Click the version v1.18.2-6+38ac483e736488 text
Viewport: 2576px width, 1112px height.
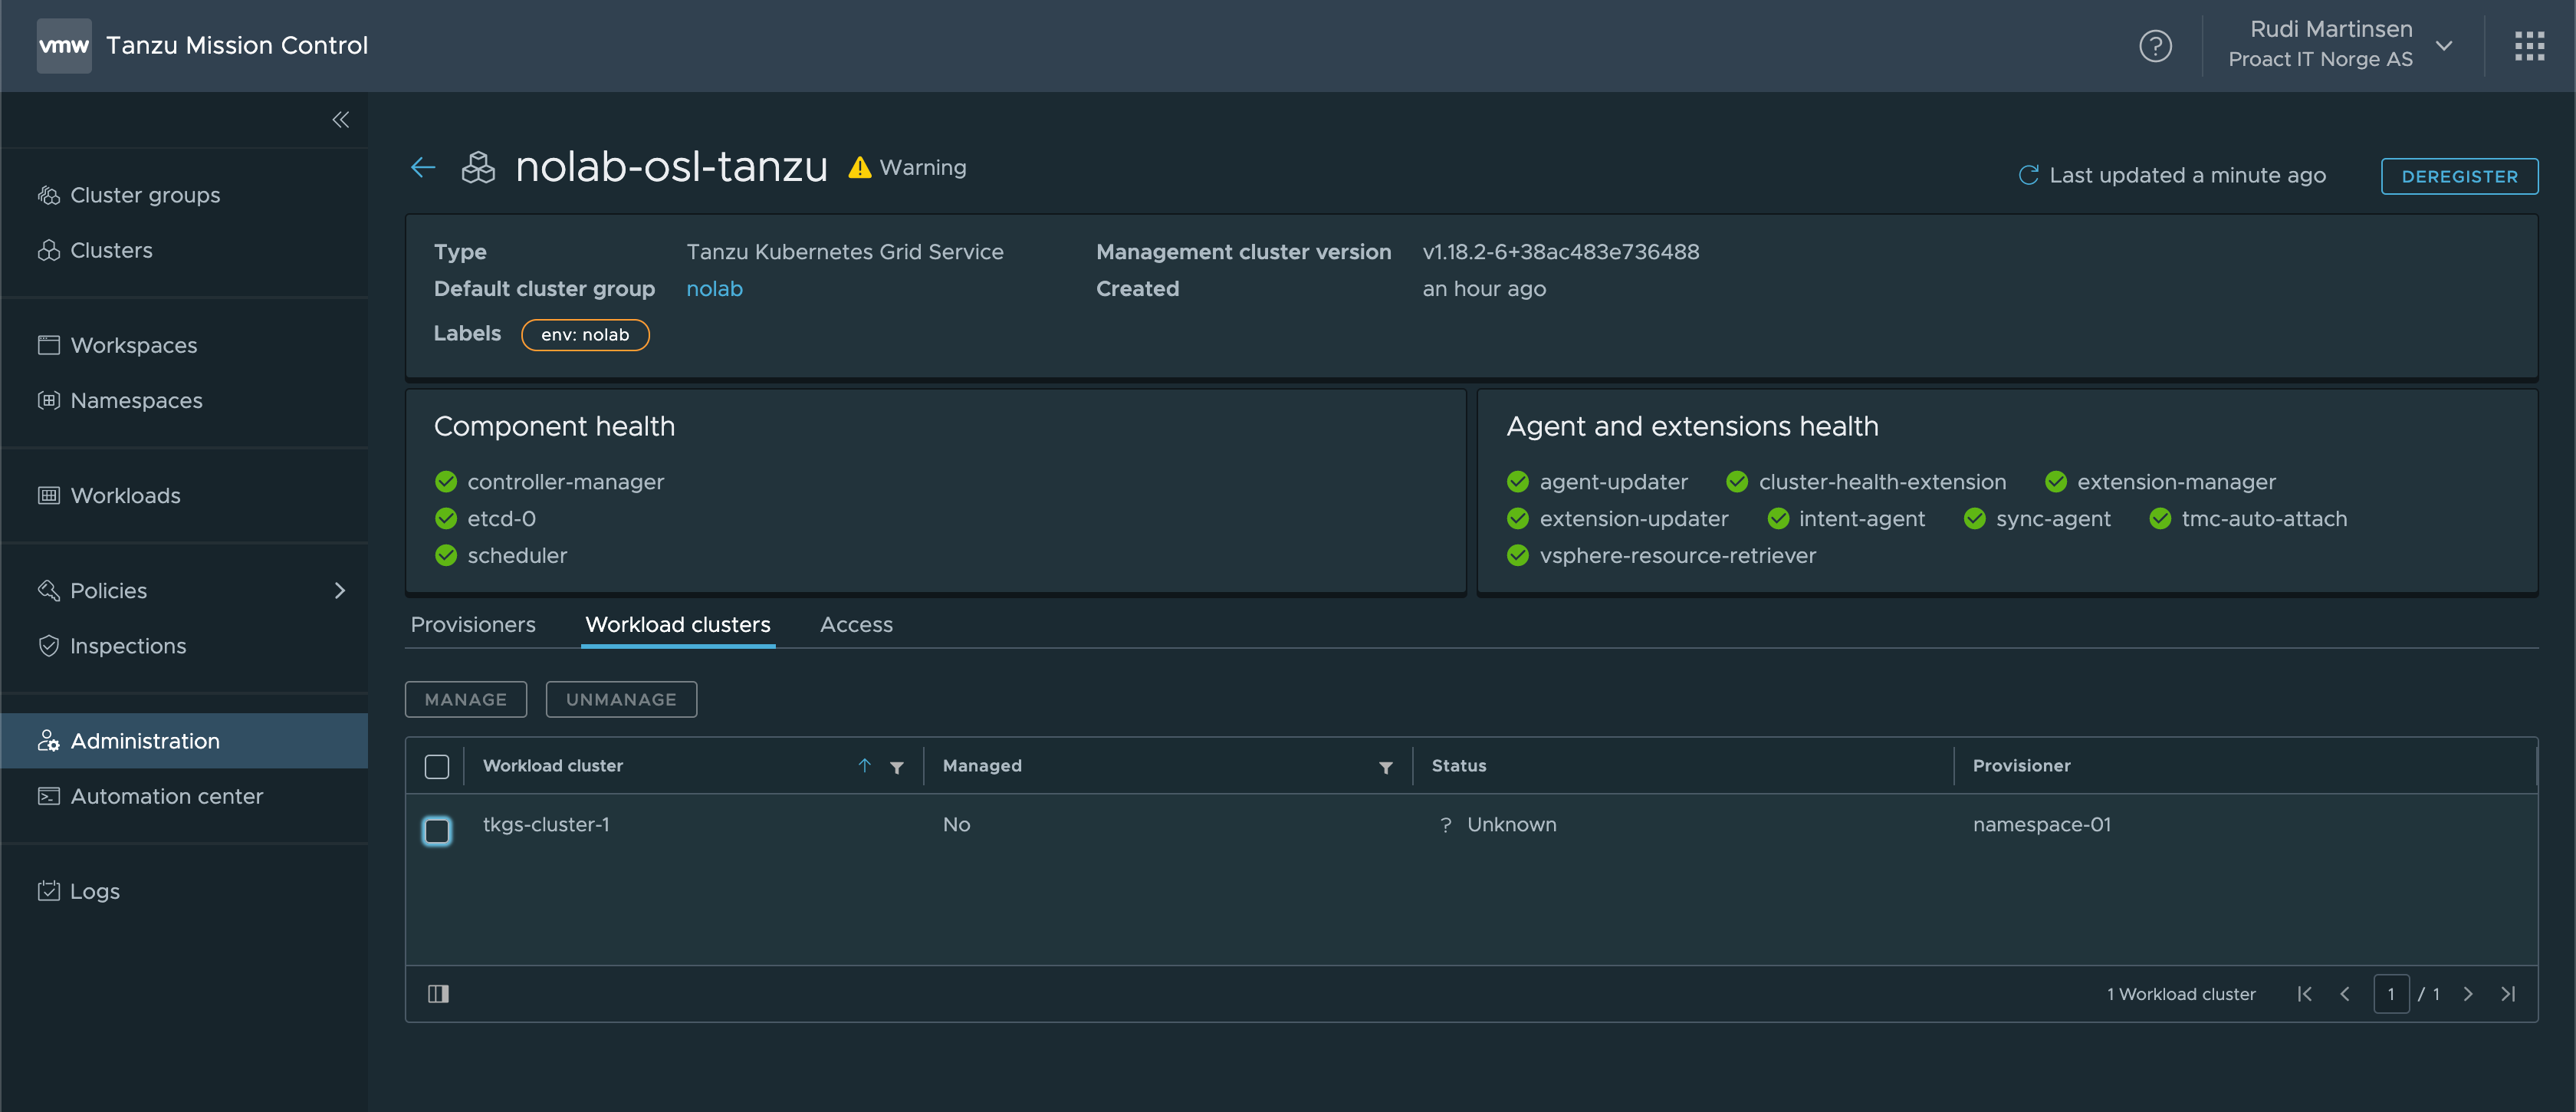(x=1560, y=252)
